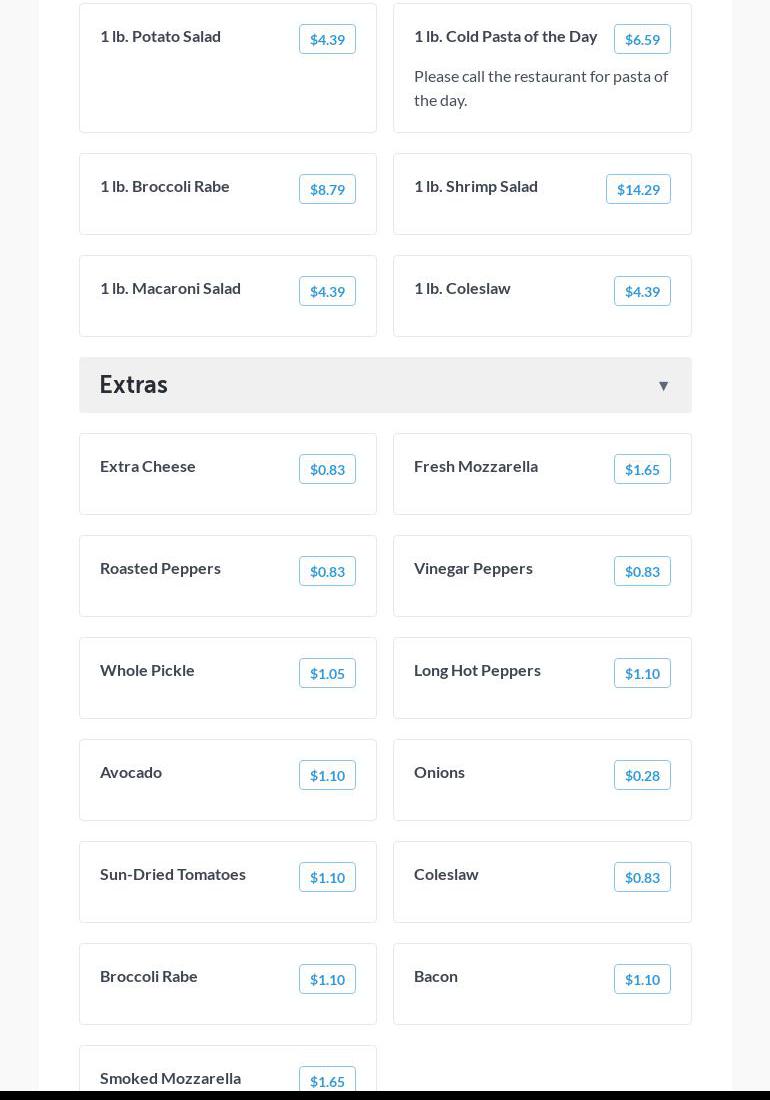Click Long Hot Peppers $1.10 button
Viewport: 770px width, 1100px height.
coord(642,673)
